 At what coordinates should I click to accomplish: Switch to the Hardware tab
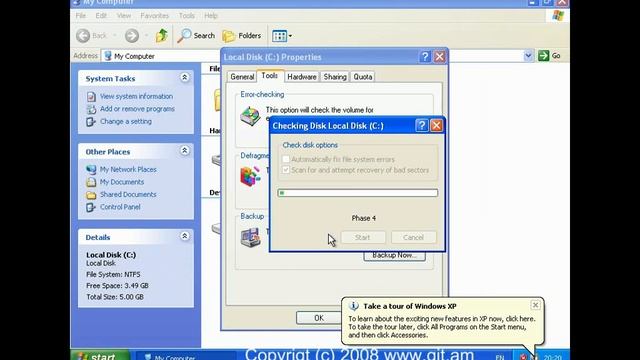tap(302, 77)
